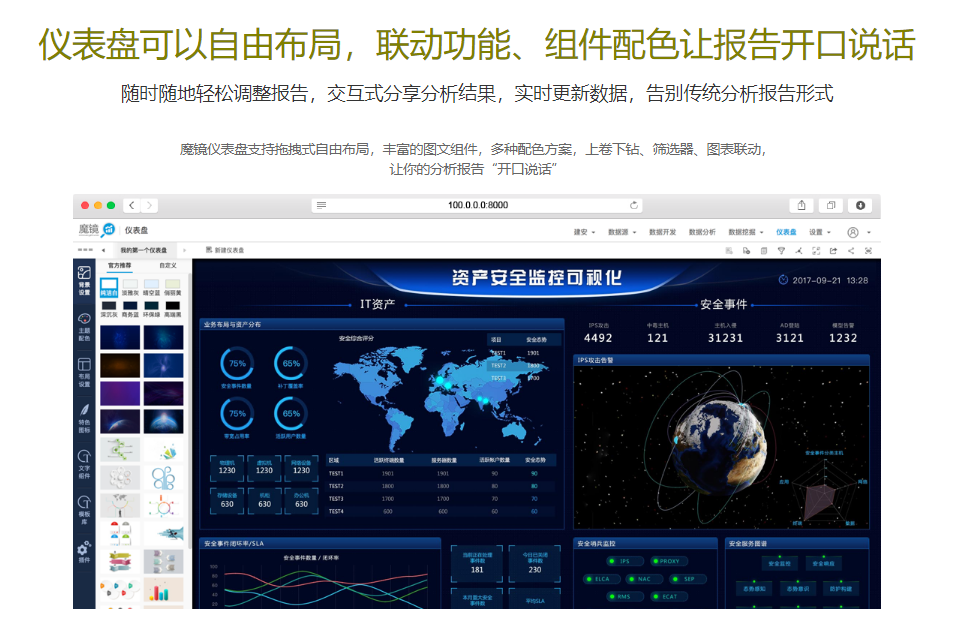Expand the 建安 dropdown menu

(584, 232)
